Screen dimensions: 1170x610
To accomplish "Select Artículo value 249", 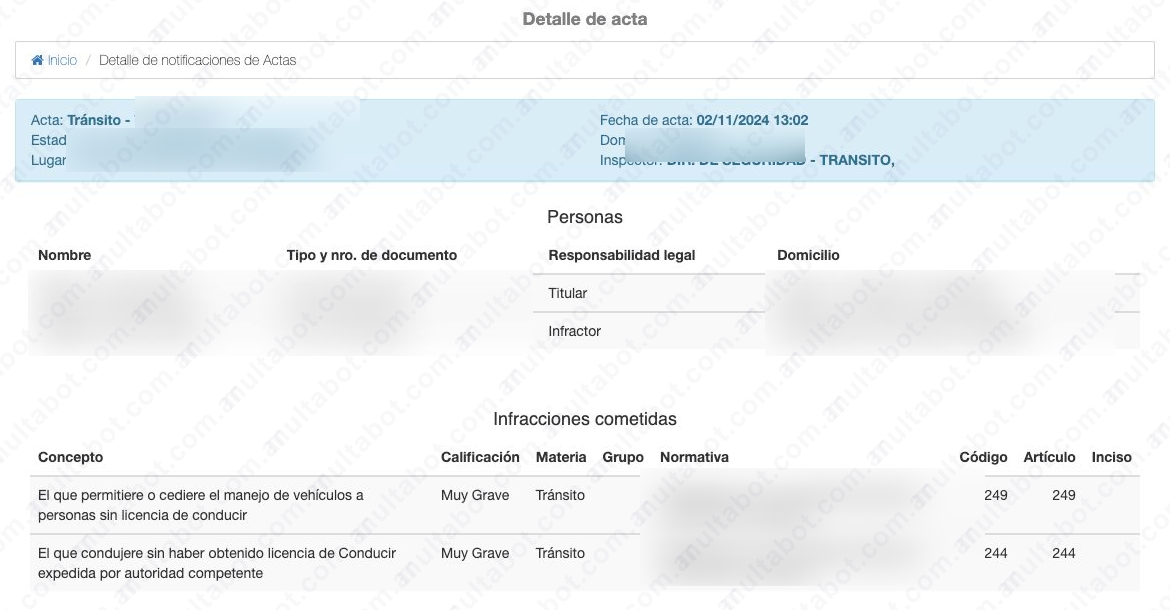I will click(1063, 495).
